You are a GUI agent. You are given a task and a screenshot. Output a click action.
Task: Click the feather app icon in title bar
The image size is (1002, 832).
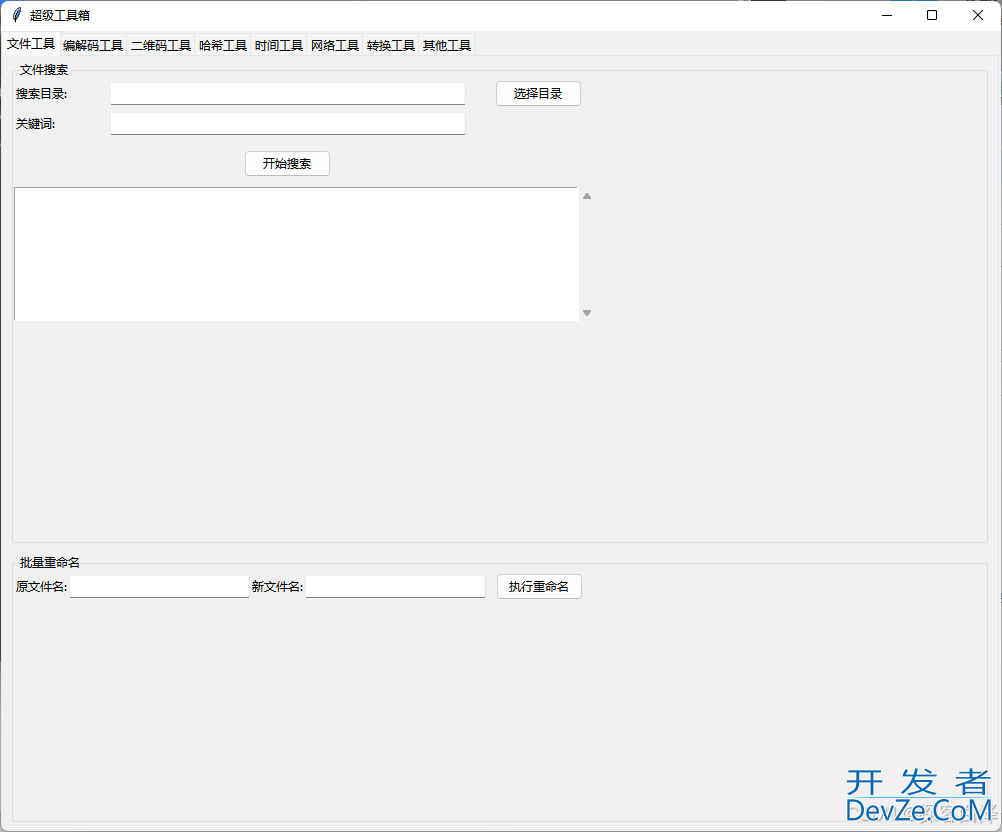[x=16, y=15]
